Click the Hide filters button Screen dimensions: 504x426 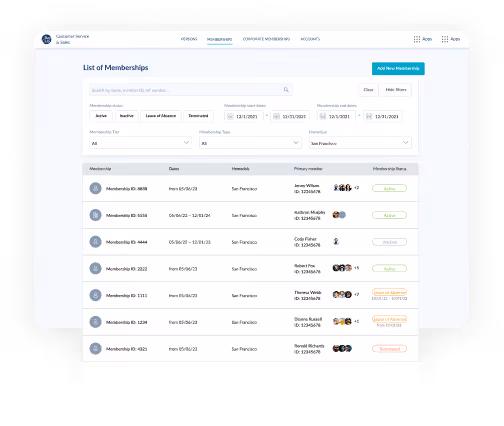[x=396, y=90]
